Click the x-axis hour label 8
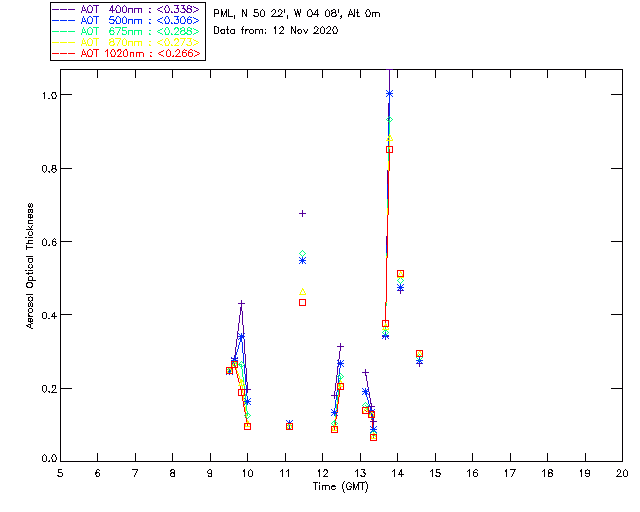The height and width of the screenshot is (512, 640). pos(173,473)
